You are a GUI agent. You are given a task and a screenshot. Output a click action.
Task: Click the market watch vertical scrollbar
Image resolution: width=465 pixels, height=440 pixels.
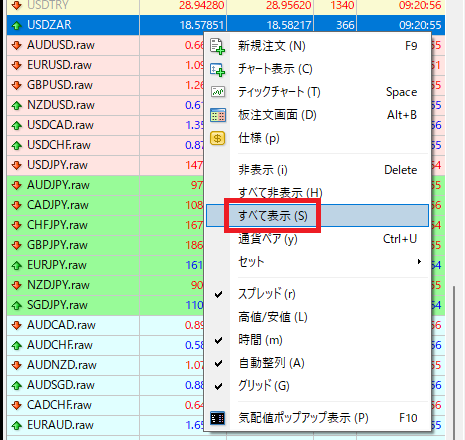point(453,363)
